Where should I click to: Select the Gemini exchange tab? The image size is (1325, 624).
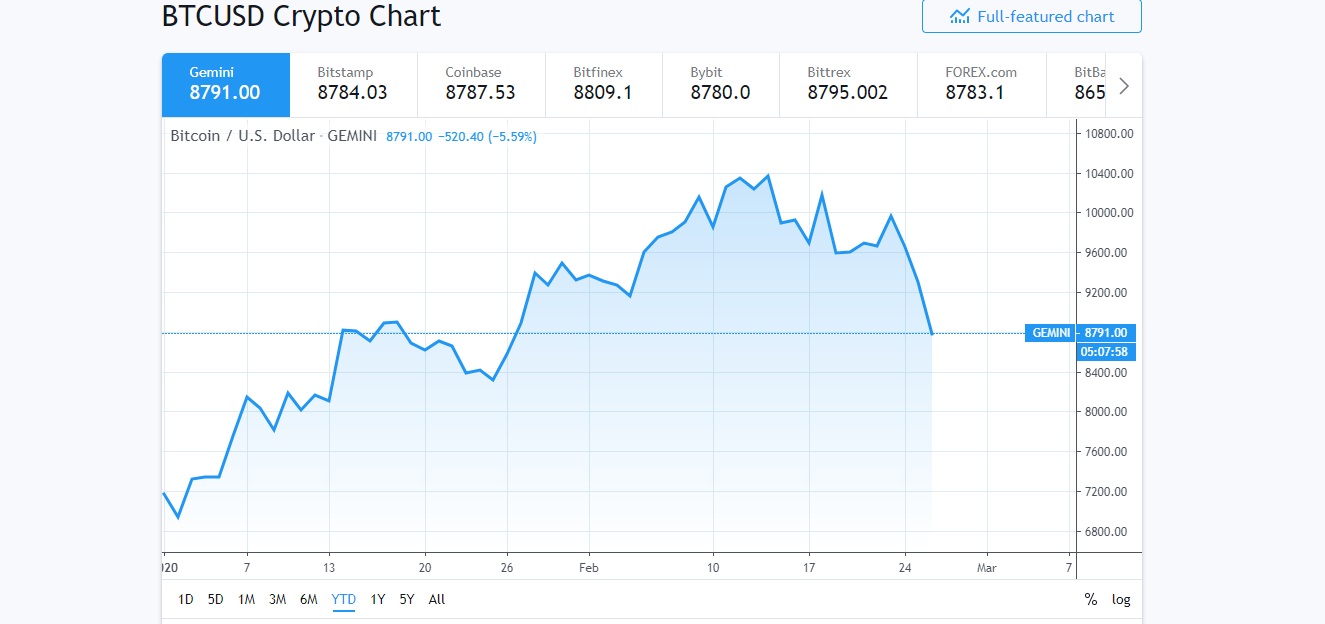pyautogui.click(x=225, y=85)
